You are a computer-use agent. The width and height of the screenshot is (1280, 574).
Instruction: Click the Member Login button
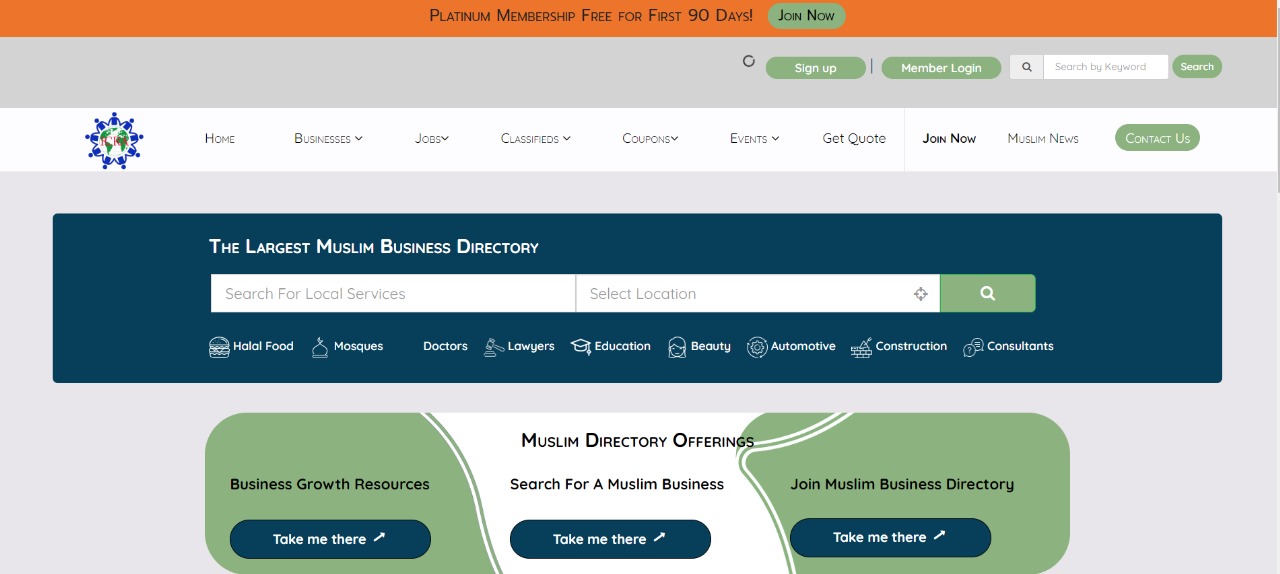coord(941,68)
